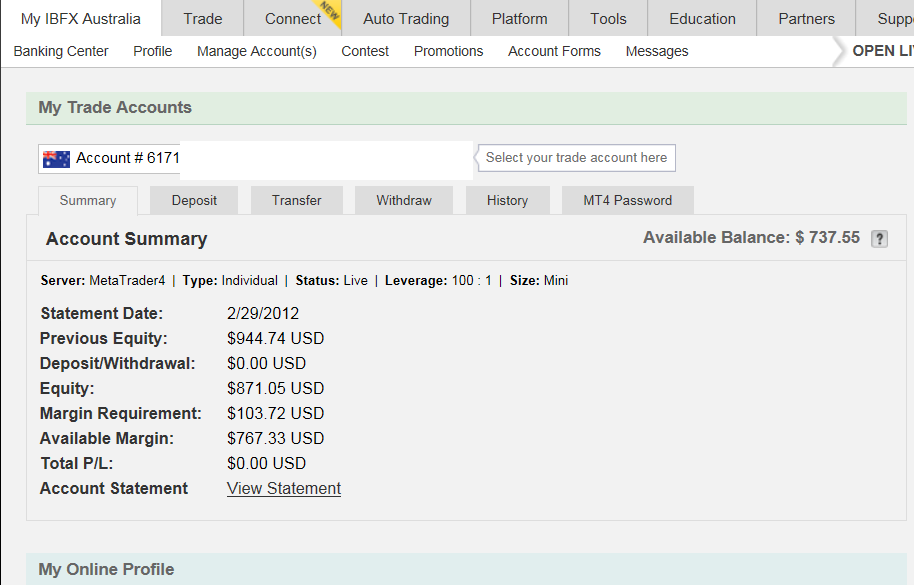The image size is (914, 585).
Task: Open the Connect menu marked NEW
Action: click(293, 19)
